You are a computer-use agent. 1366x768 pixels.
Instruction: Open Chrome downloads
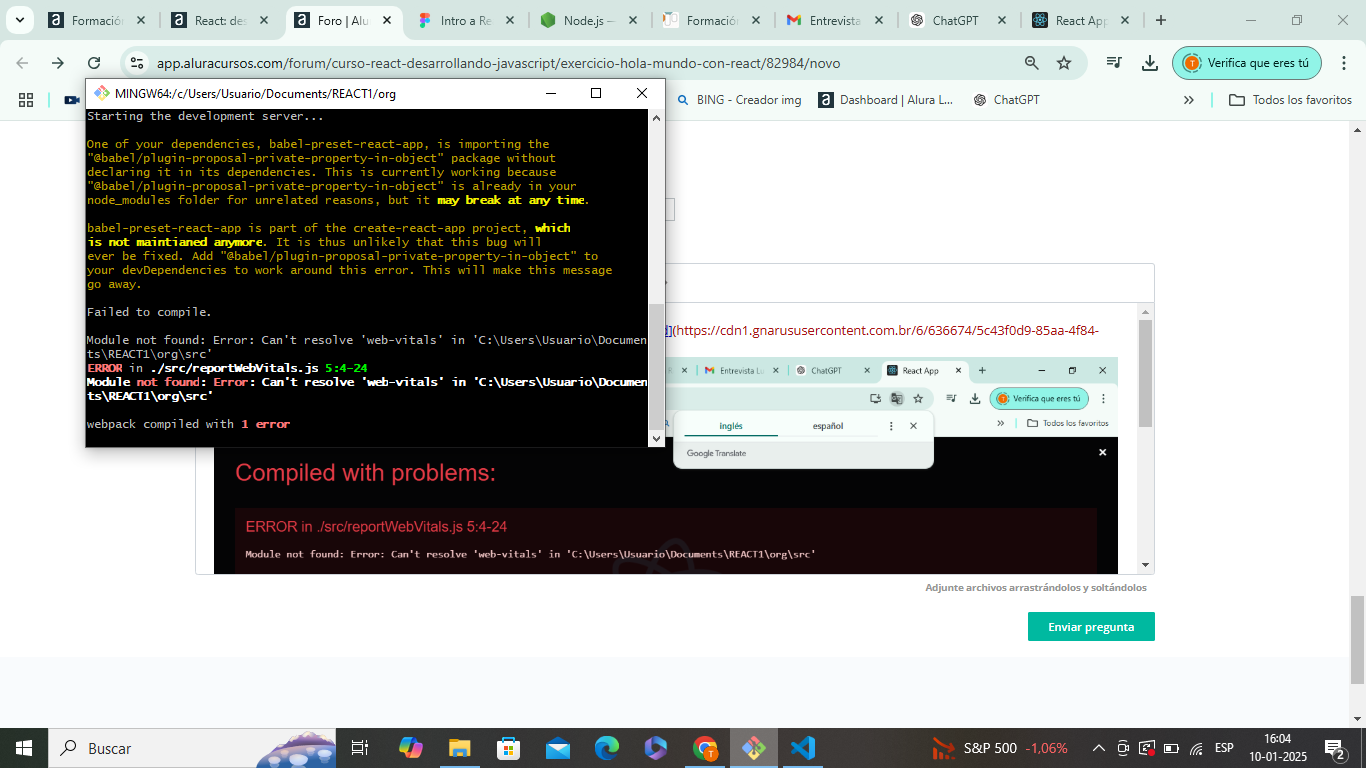1150,63
